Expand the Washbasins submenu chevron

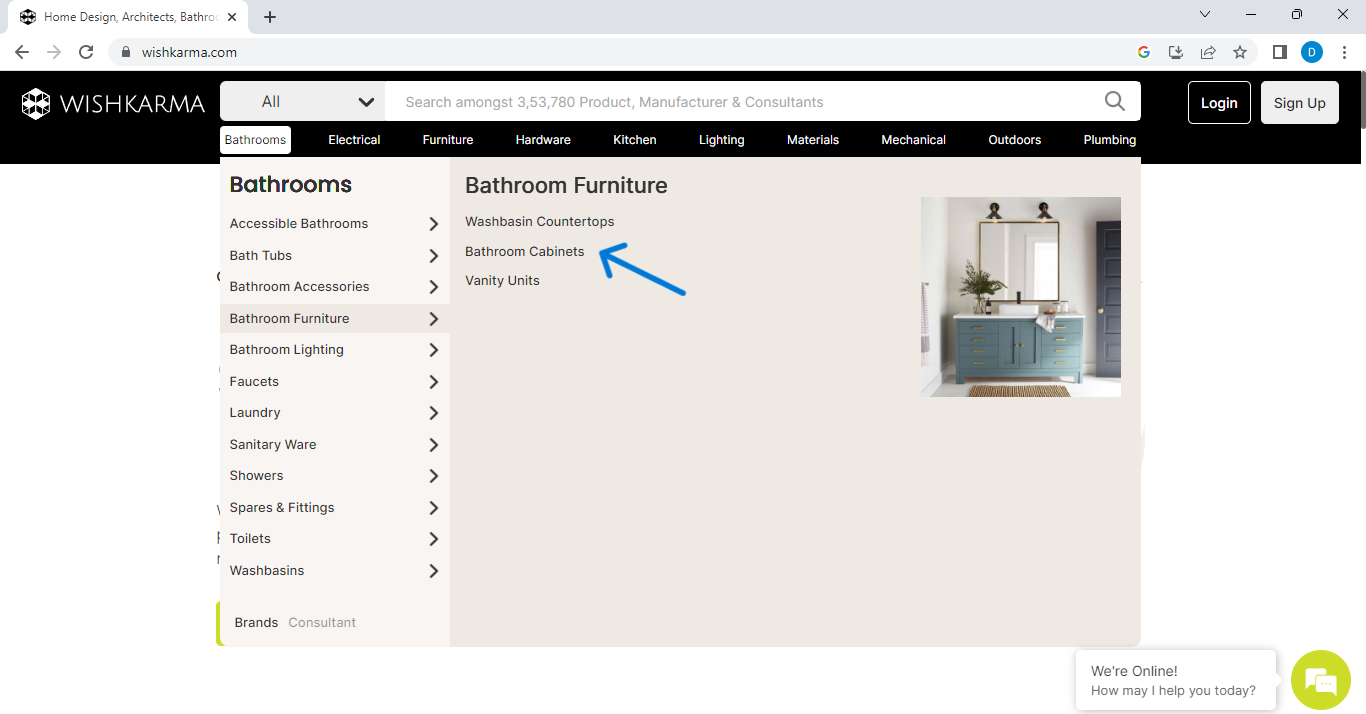(x=433, y=571)
